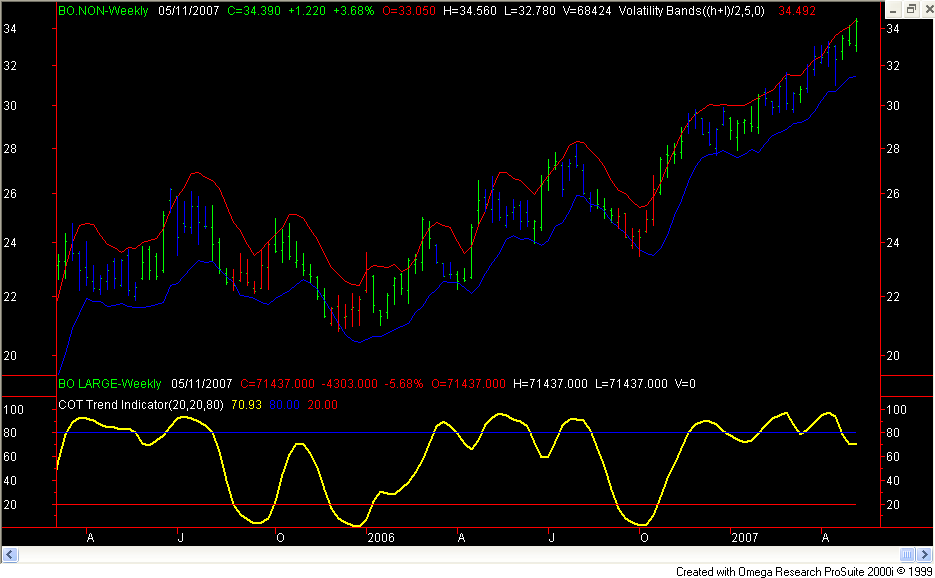Screen dimensions: 935x578
Task: Select the BO.NON-Weekly symbol label
Action: (103, 11)
